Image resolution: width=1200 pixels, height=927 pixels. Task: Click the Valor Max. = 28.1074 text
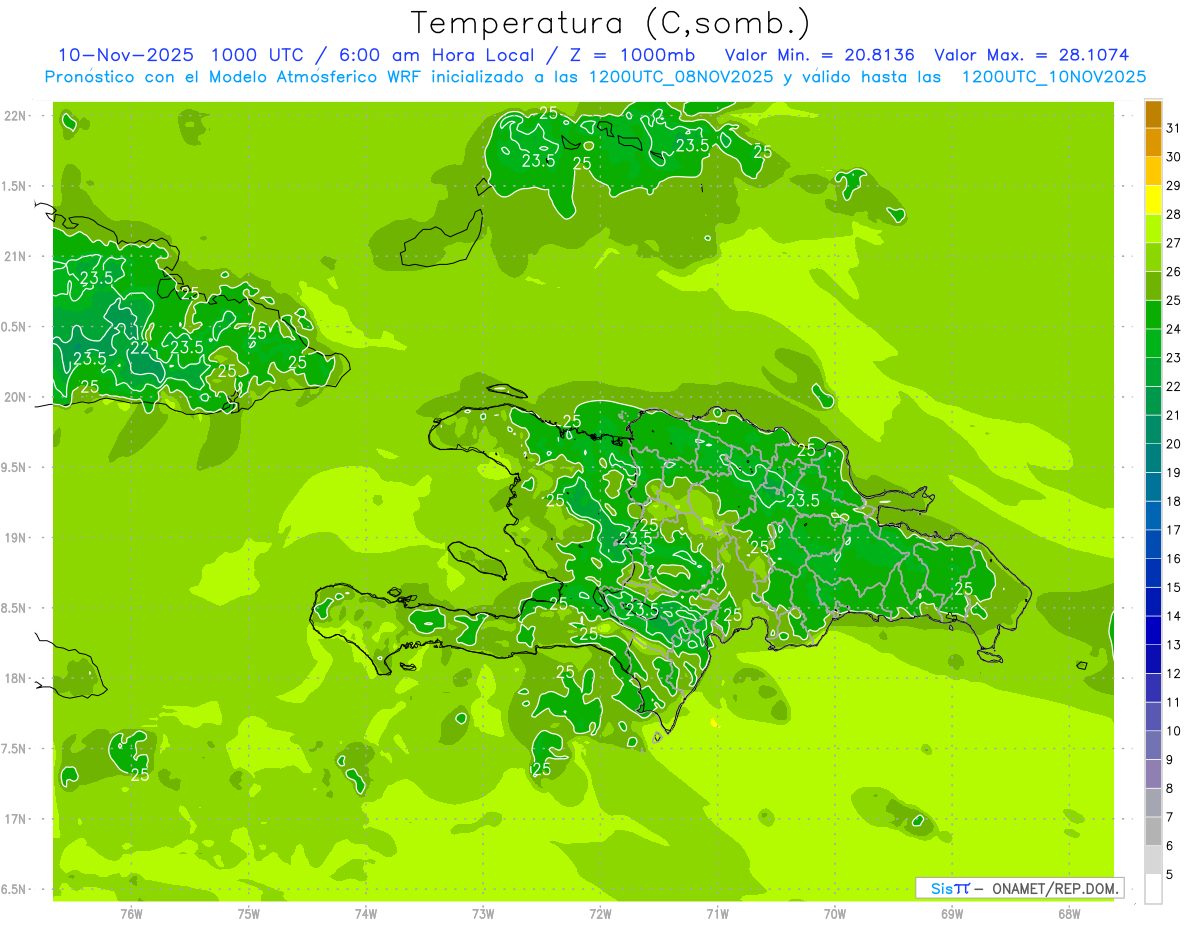point(1031,55)
